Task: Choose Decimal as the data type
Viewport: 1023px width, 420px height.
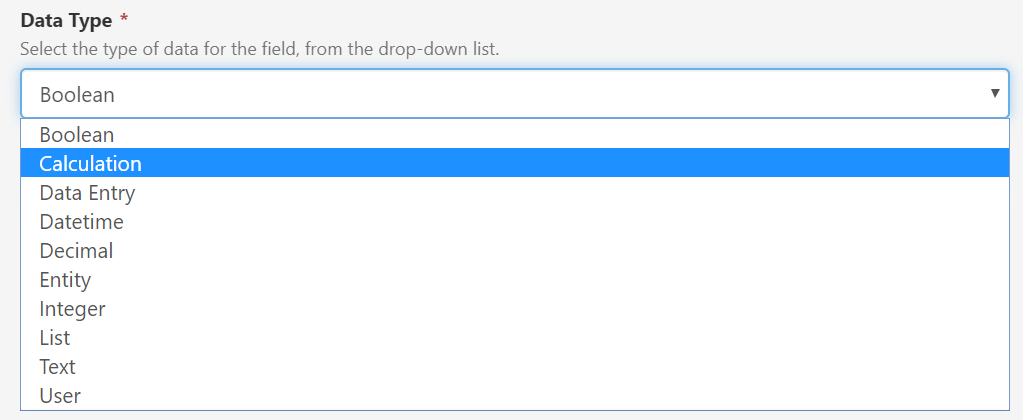Action: tap(76, 251)
